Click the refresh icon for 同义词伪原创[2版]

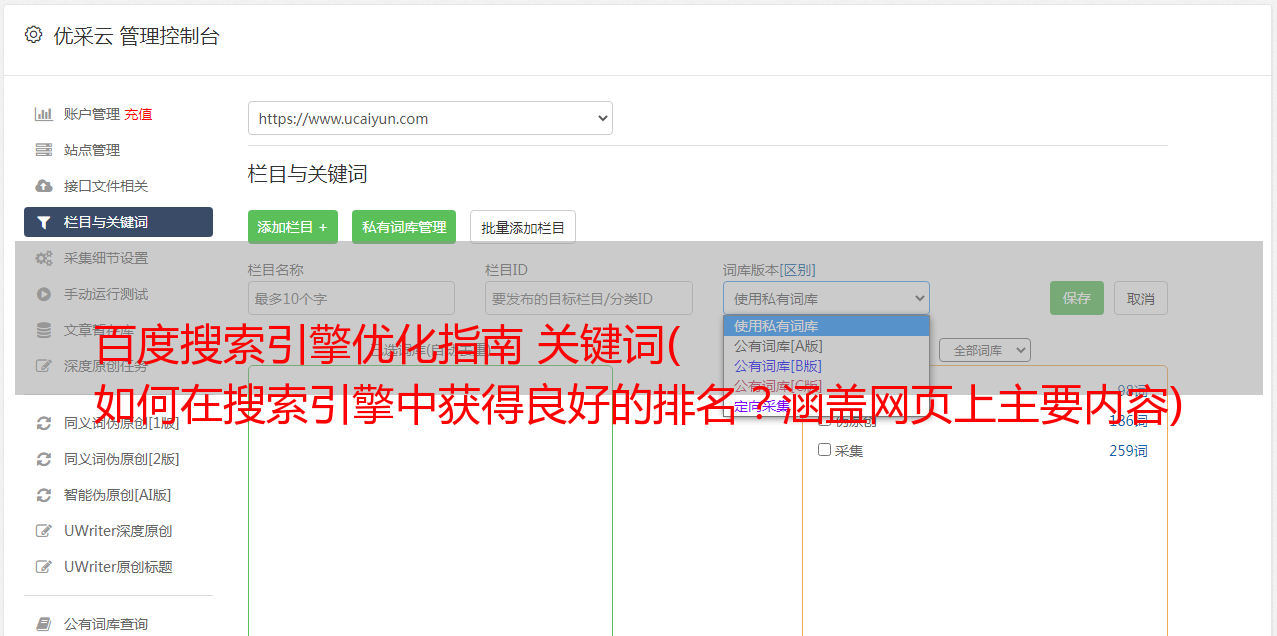pos(44,459)
